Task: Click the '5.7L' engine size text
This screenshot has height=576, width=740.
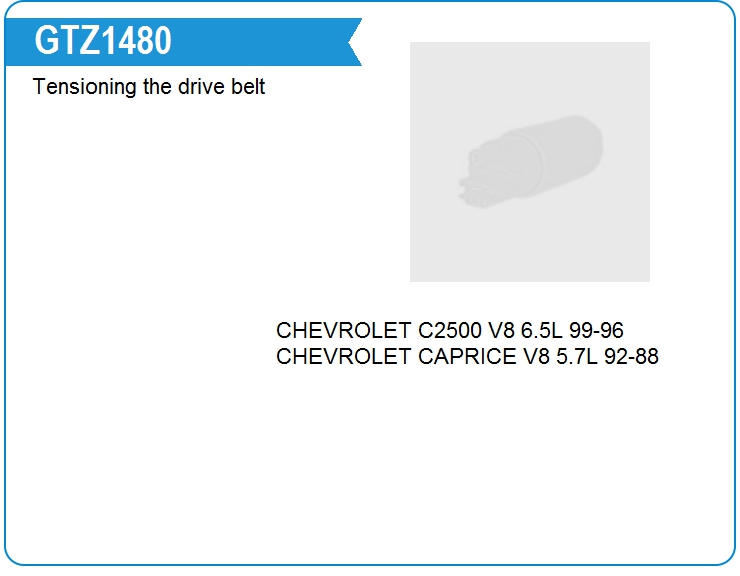Action: tap(576, 356)
